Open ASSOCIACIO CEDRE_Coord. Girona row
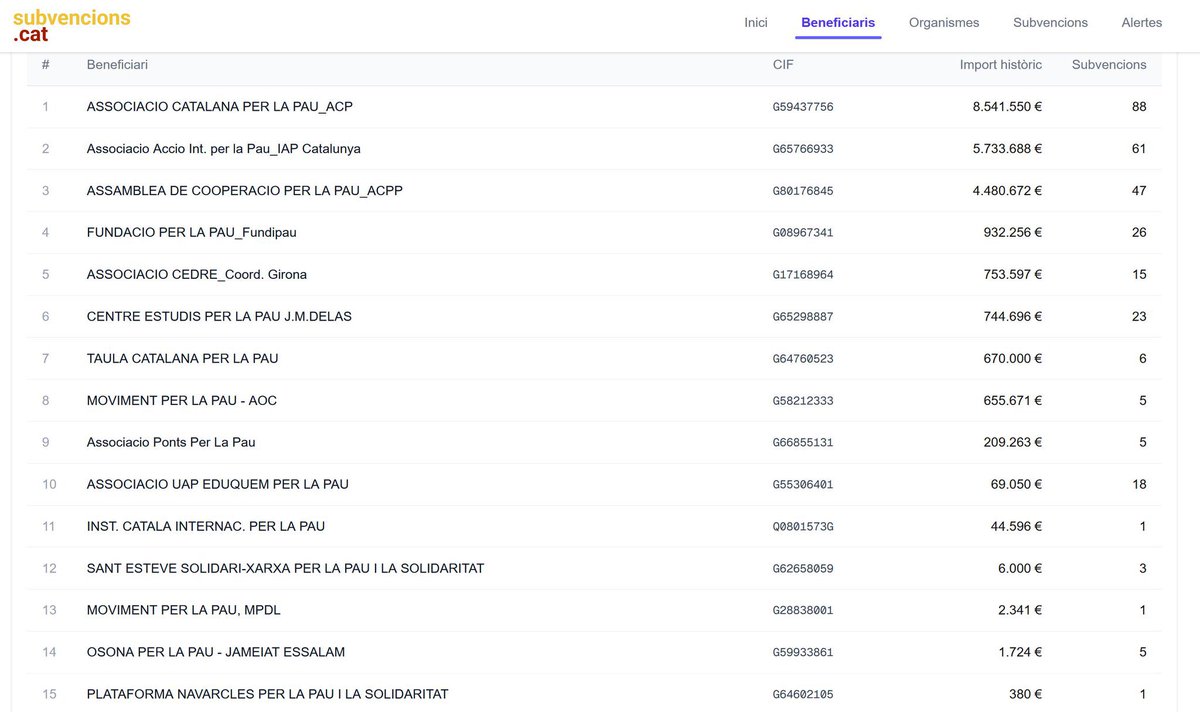Image resolution: width=1200 pixels, height=712 pixels. tap(594, 274)
